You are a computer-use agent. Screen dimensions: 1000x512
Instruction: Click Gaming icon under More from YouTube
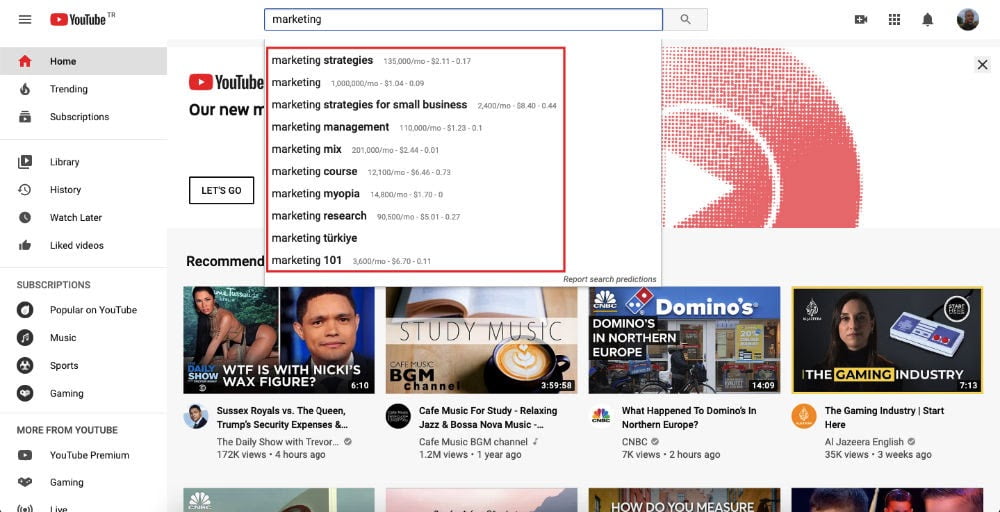pos(25,483)
